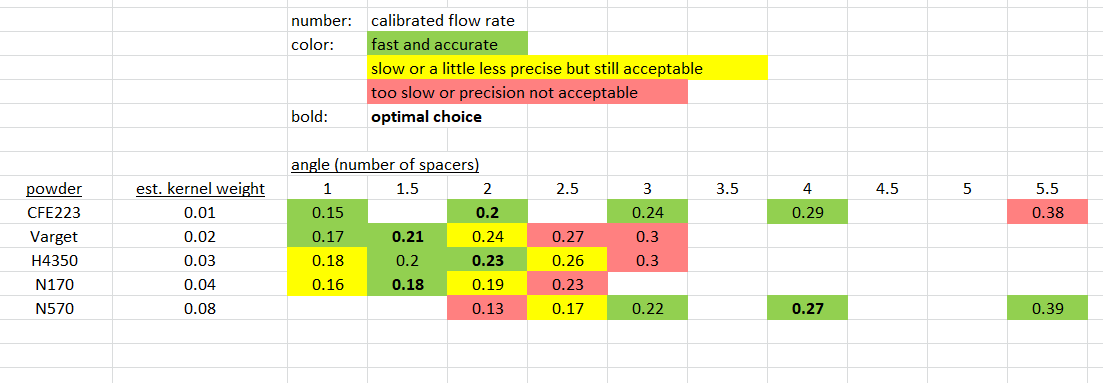Click the 'angle (number of spacers)' heading cell
The height and width of the screenshot is (383, 1103).
(385, 166)
